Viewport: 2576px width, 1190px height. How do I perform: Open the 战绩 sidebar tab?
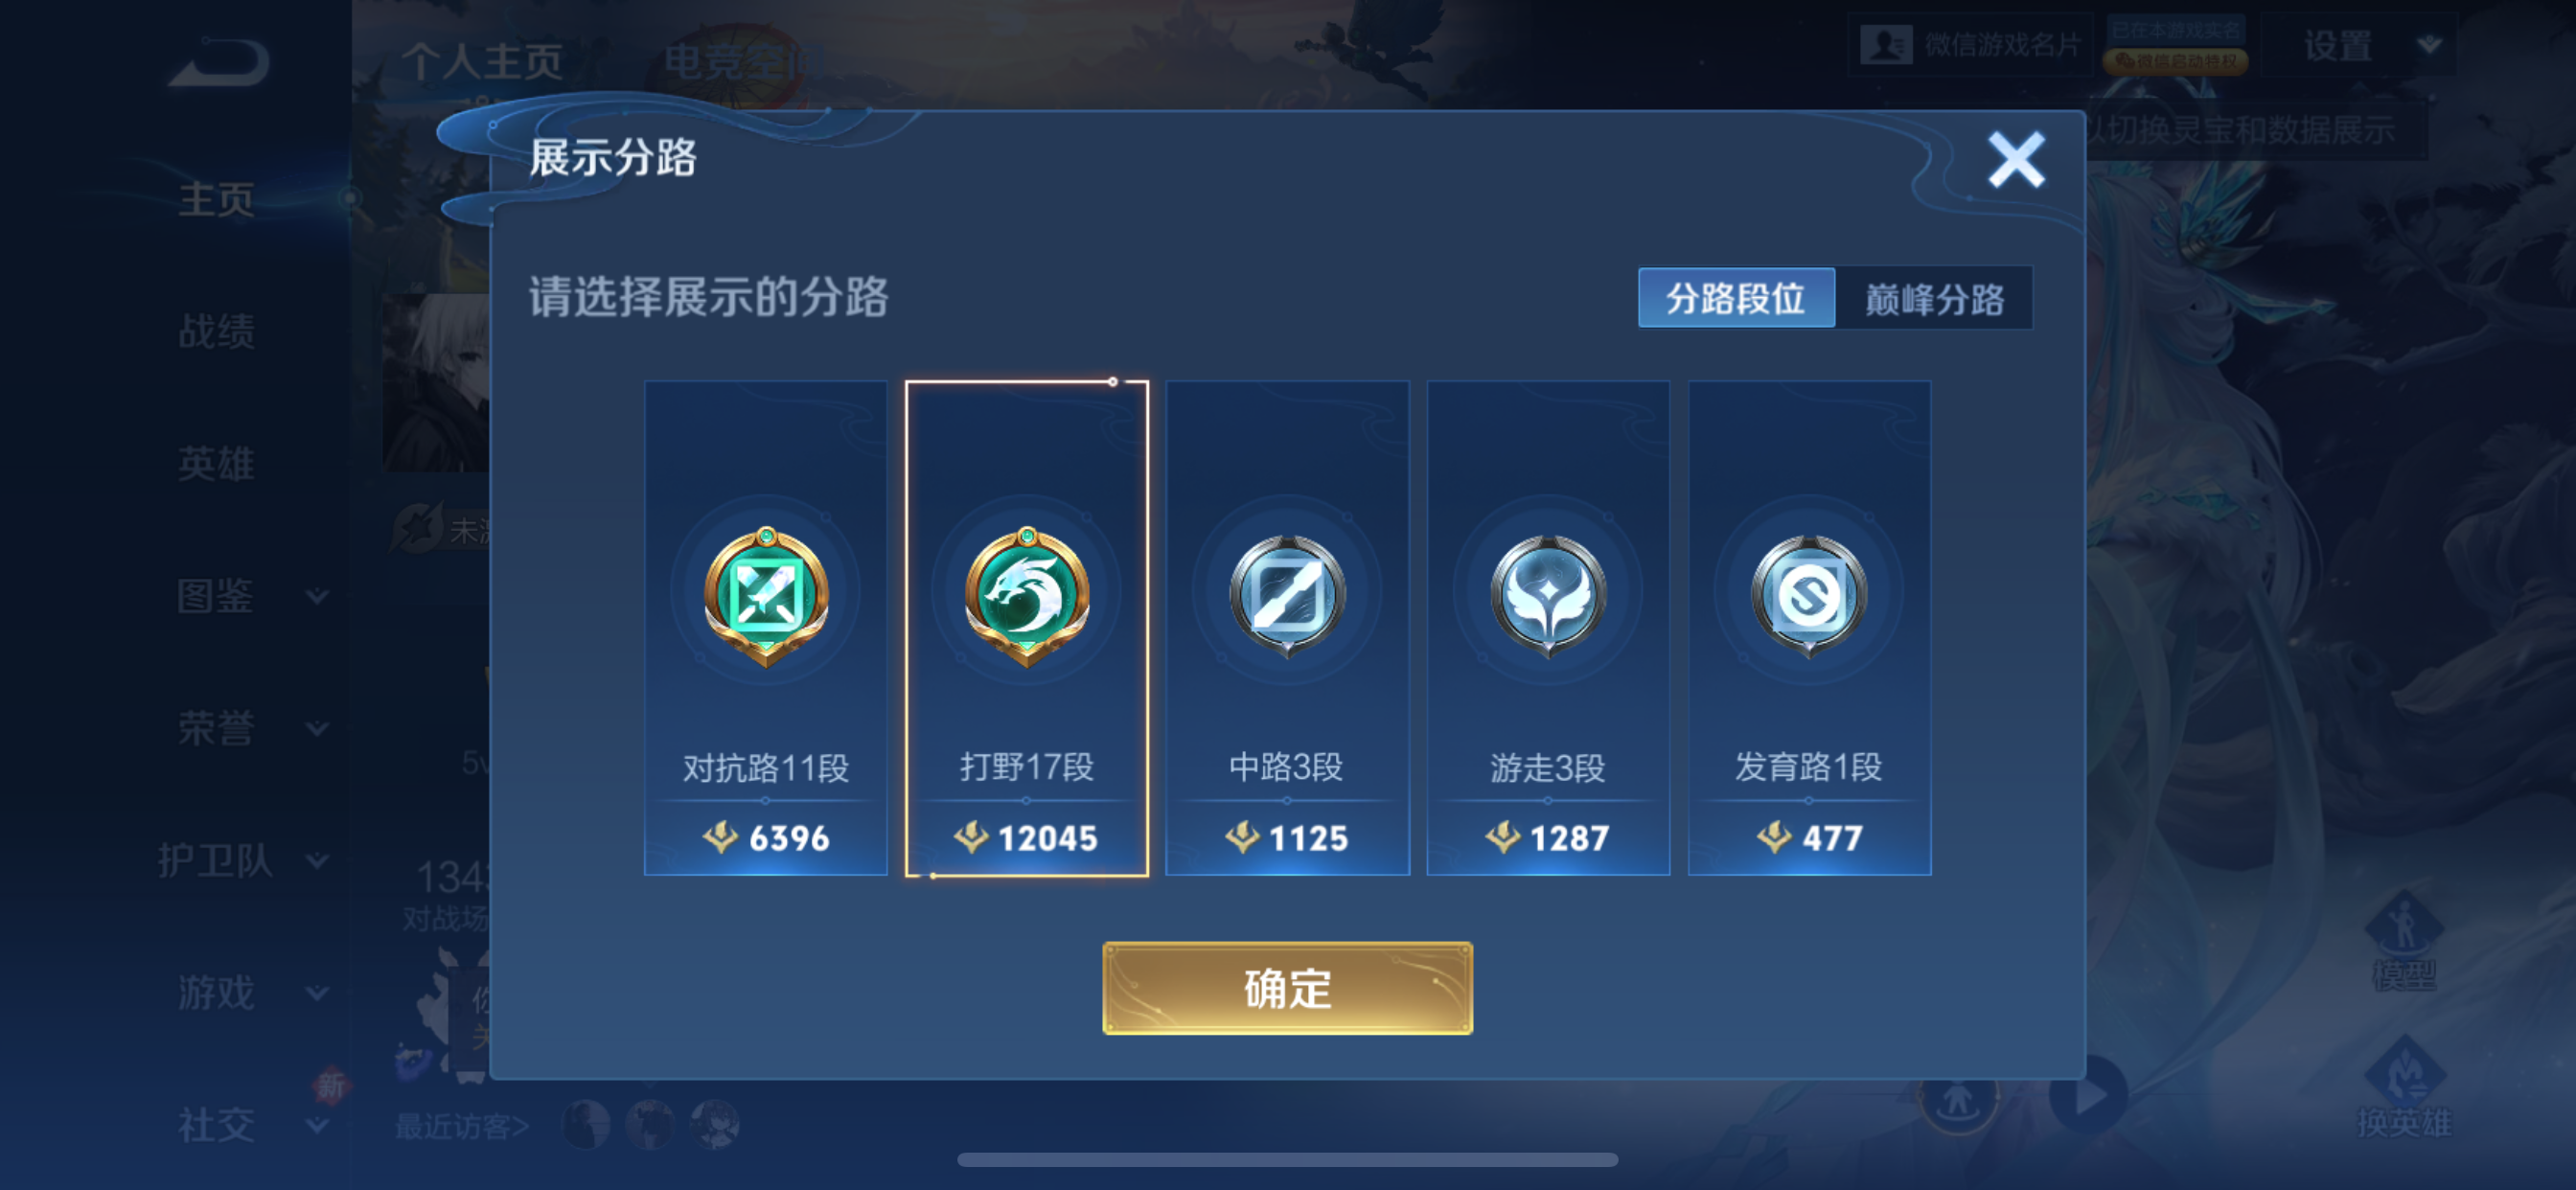click(216, 332)
